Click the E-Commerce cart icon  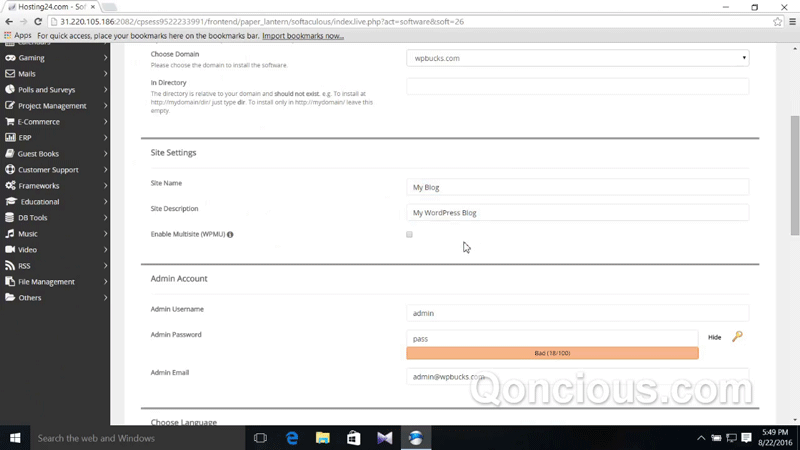point(10,122)
